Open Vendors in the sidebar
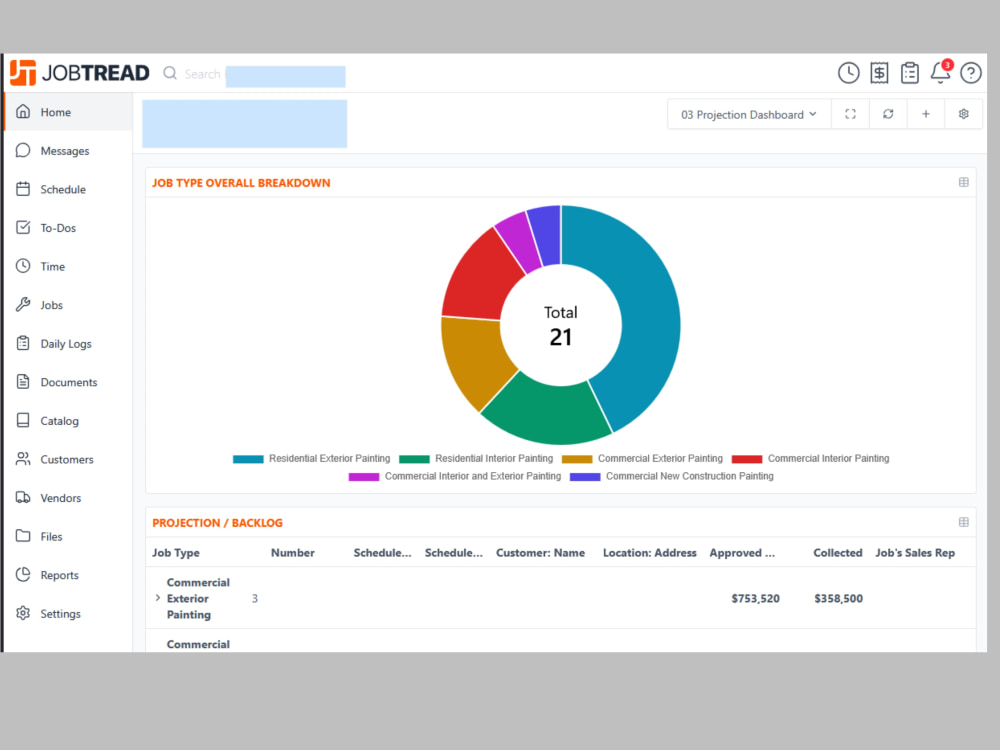The width and height of the screenshot is (1000, 750). click(68, 498)
